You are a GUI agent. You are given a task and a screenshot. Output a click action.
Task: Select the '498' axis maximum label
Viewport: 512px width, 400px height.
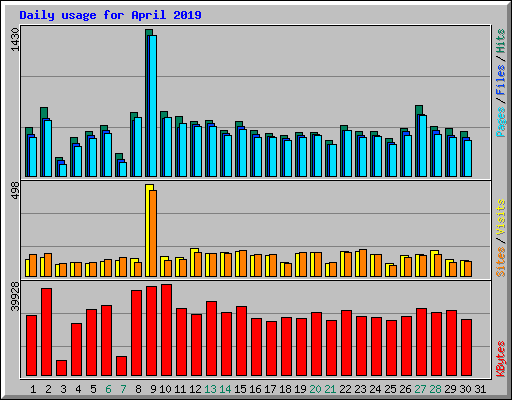[15, 191]
